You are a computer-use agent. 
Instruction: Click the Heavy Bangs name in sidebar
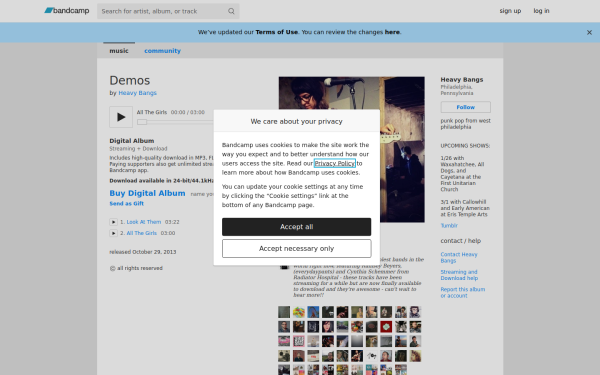[461, 80]
